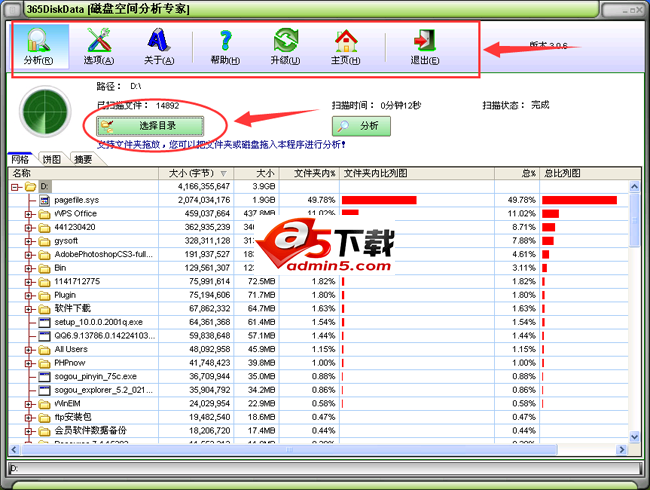This screenshot has width=650, height=490.
Task: Select the gysoft folder icon
Action: [44, 241]
